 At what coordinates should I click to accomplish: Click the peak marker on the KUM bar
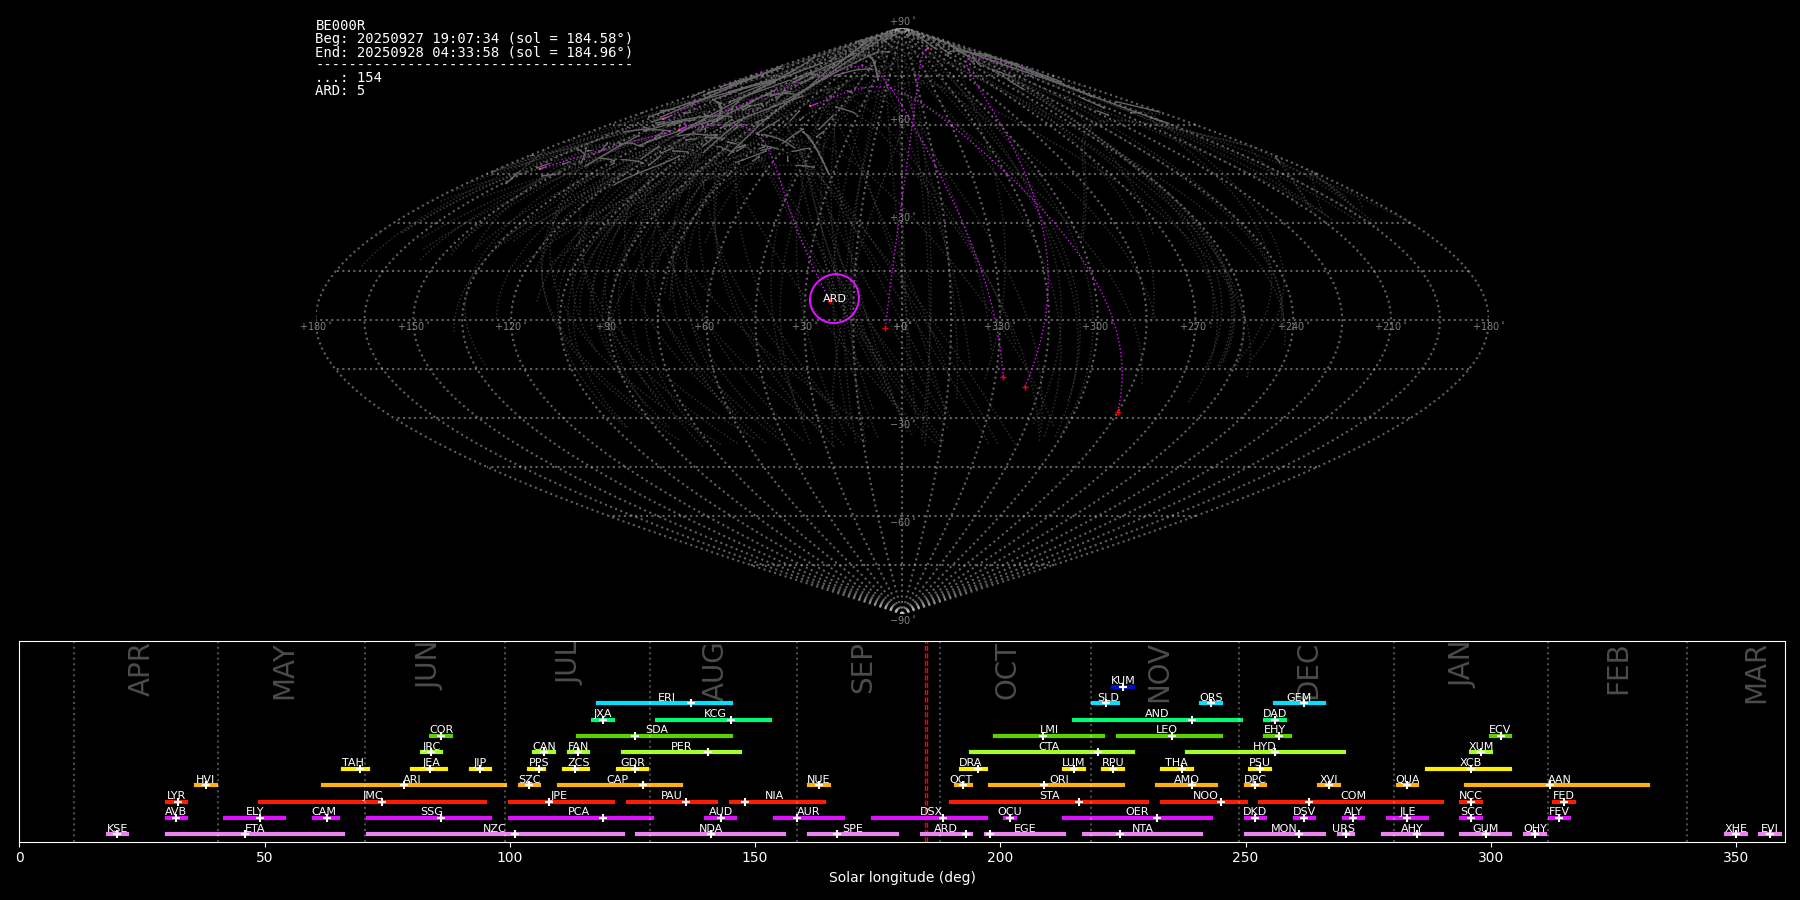coord(1123,687)
